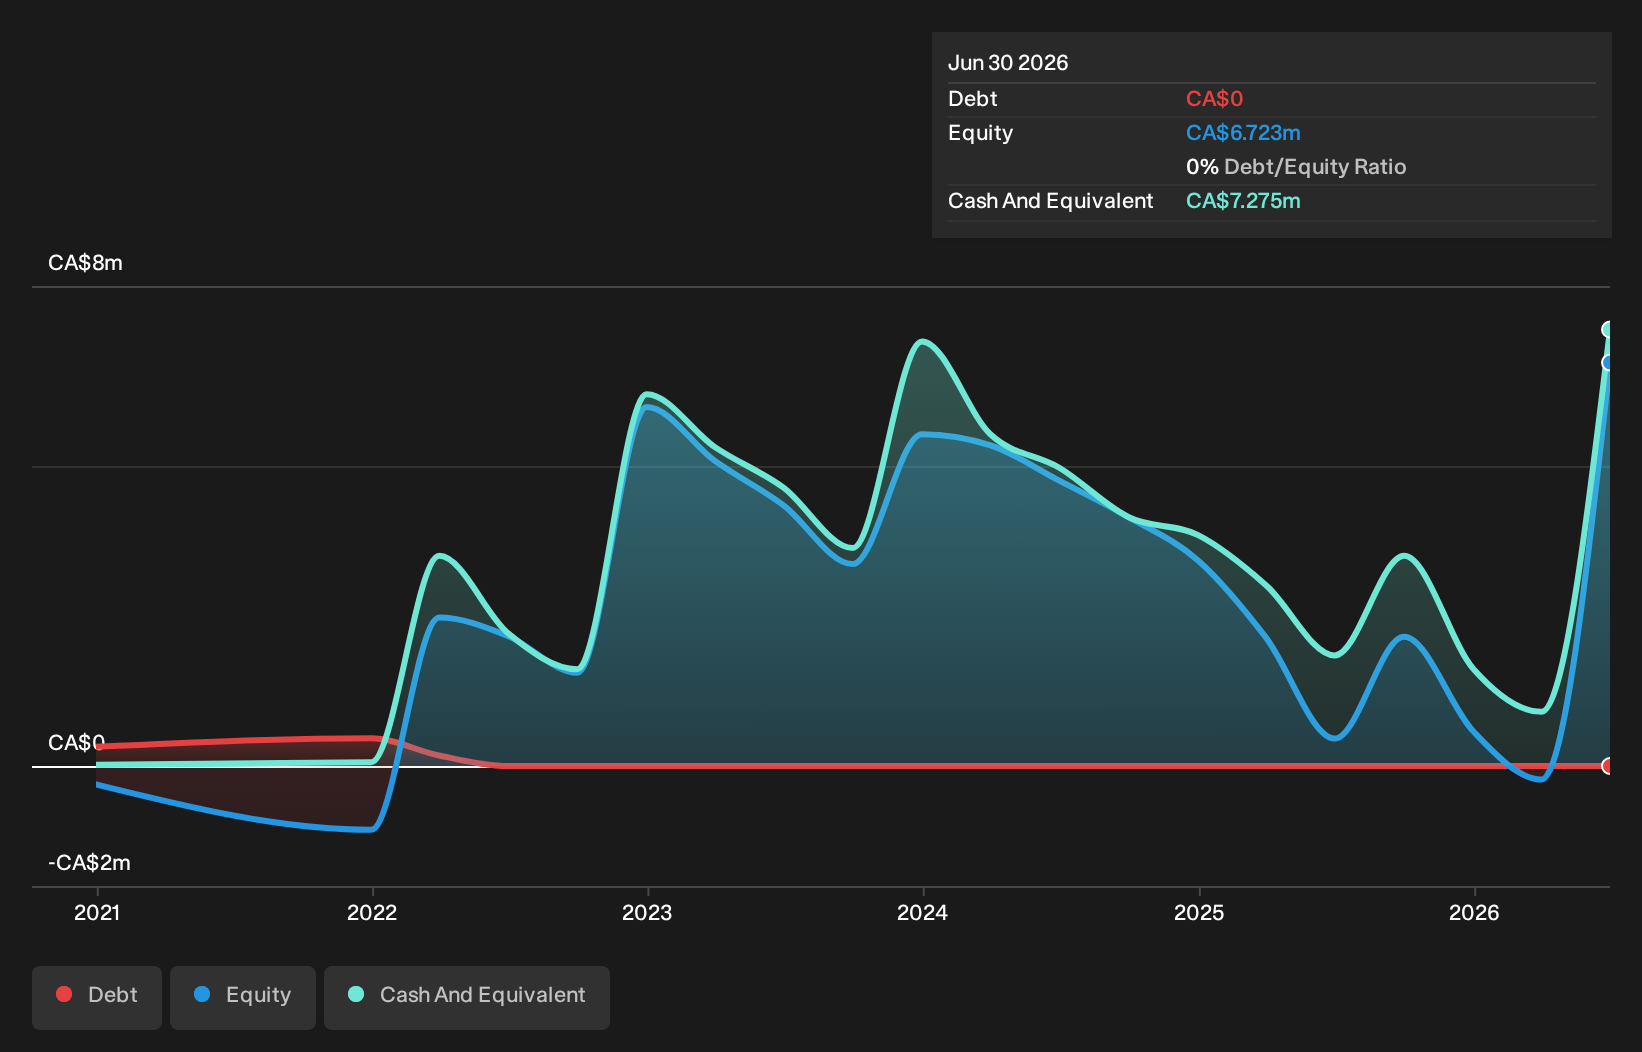The image size is (1642, 1052).
Task: Click the CA$8m y-axis label
Action: tap(85, 263)
